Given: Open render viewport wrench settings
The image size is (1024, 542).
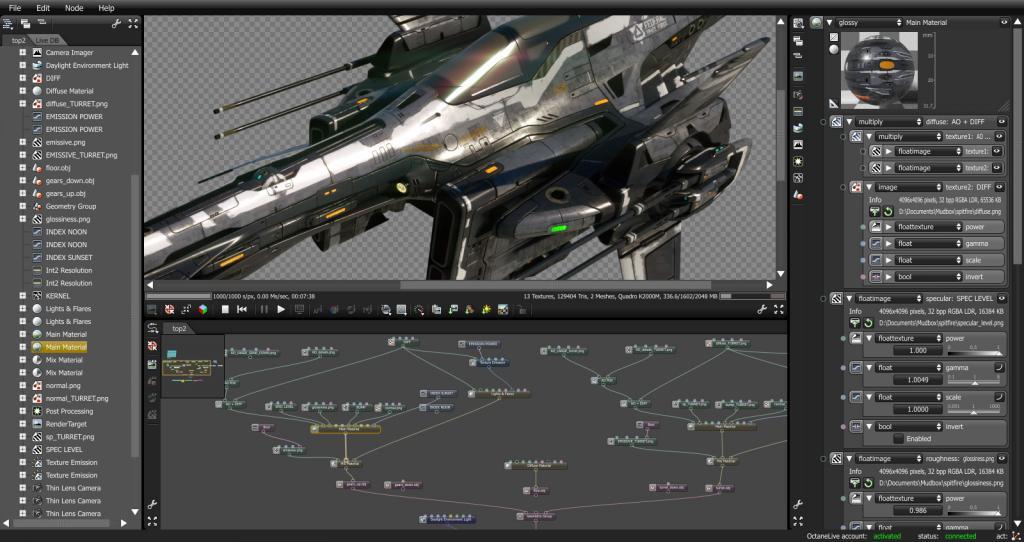Looking at the screenshot, I should click(762, 310).
